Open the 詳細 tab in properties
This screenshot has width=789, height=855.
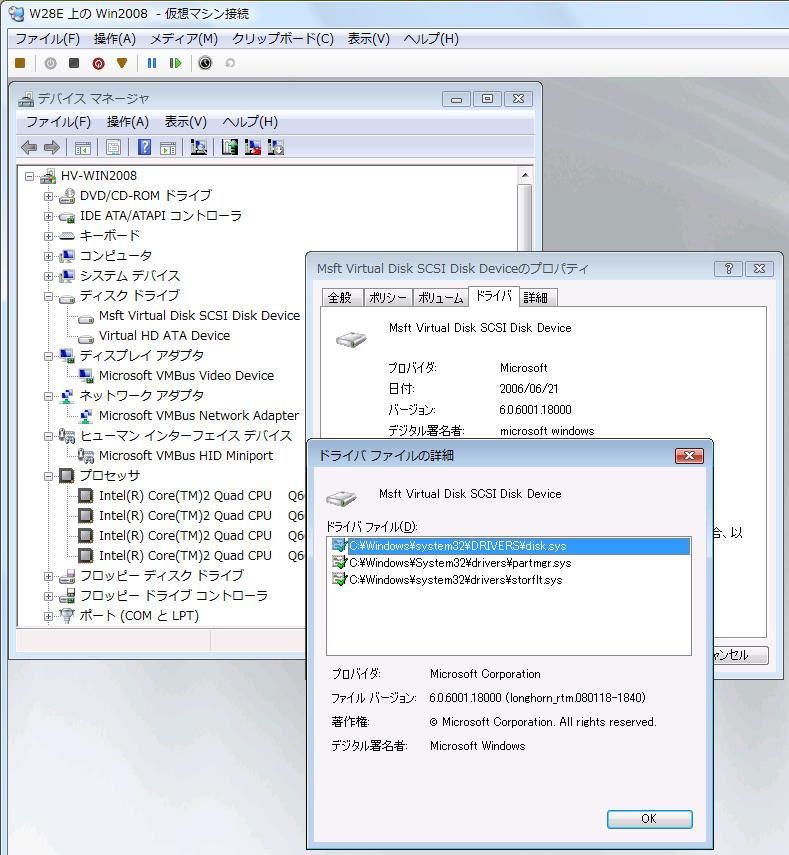[x=536, y=297]
